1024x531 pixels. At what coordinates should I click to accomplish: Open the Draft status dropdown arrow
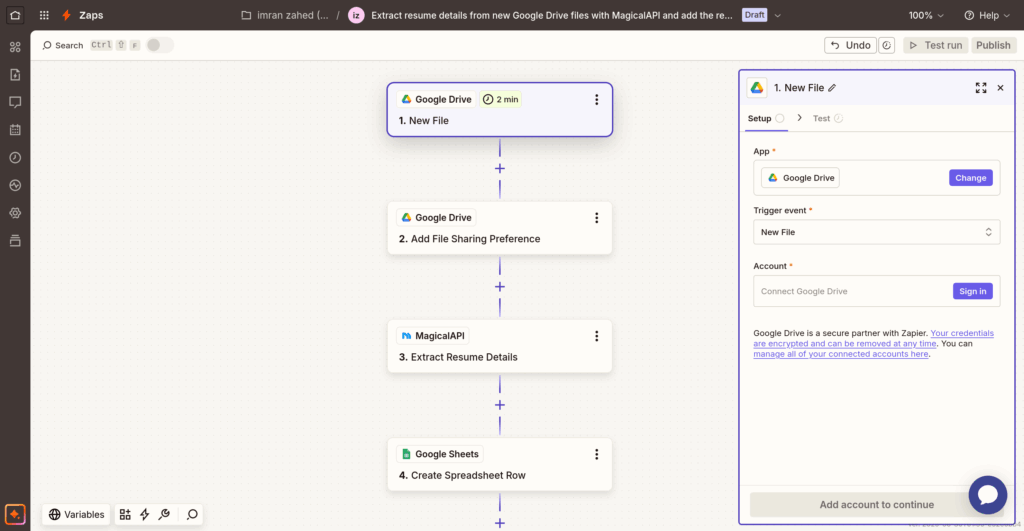(777, 15)
